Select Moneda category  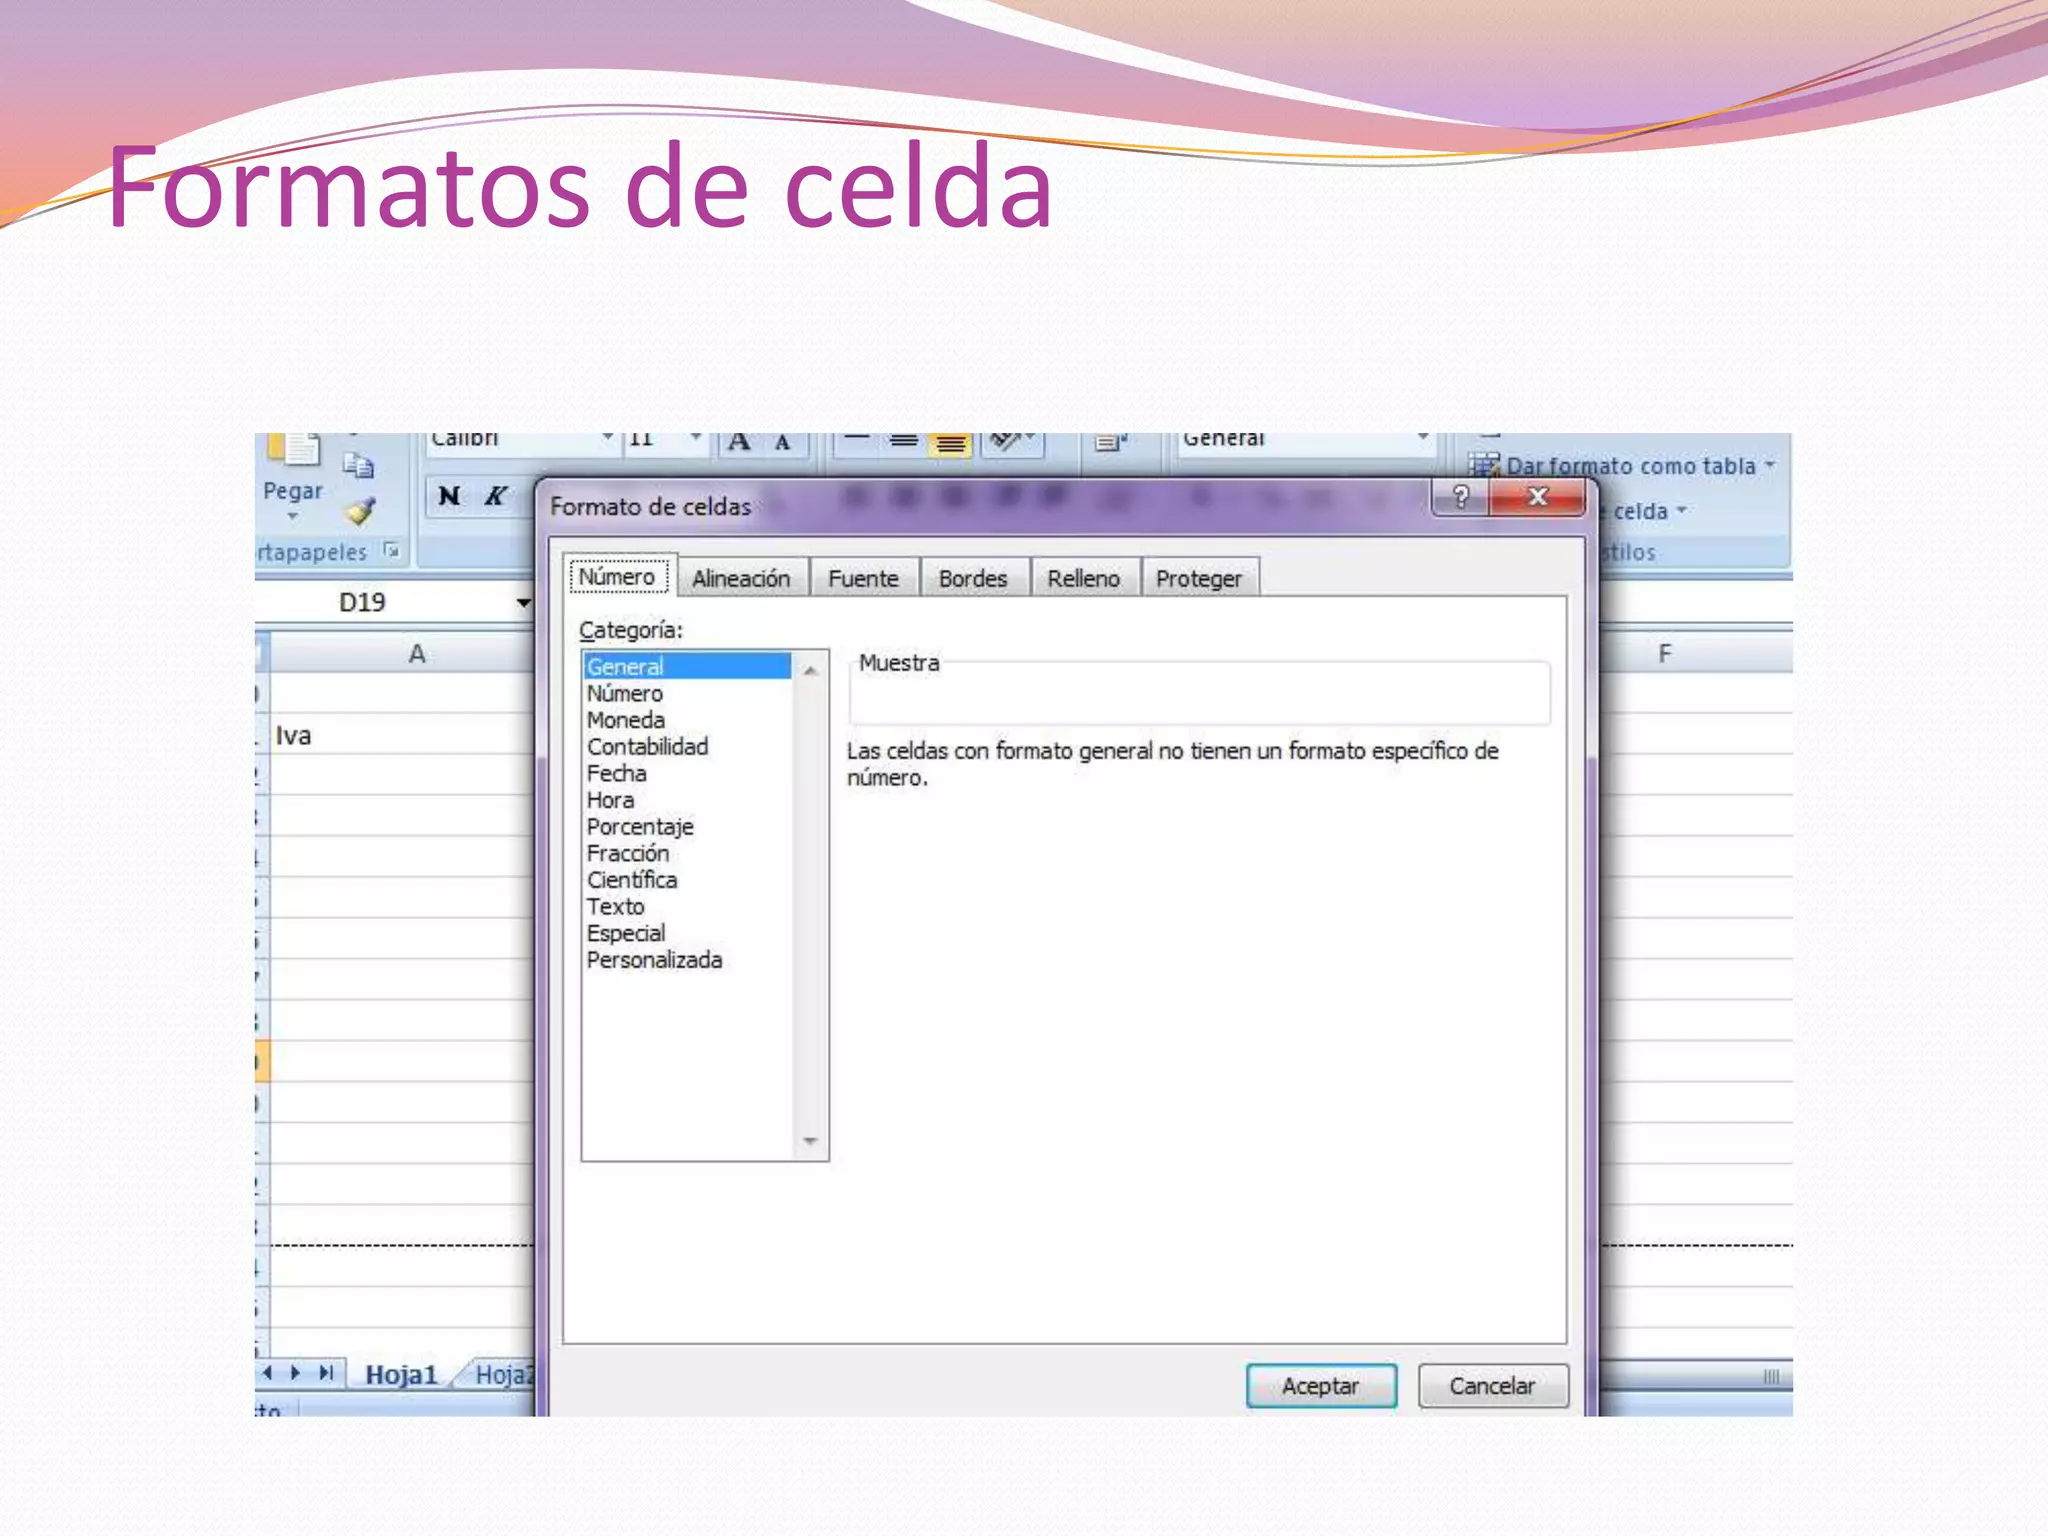(687, 720)
